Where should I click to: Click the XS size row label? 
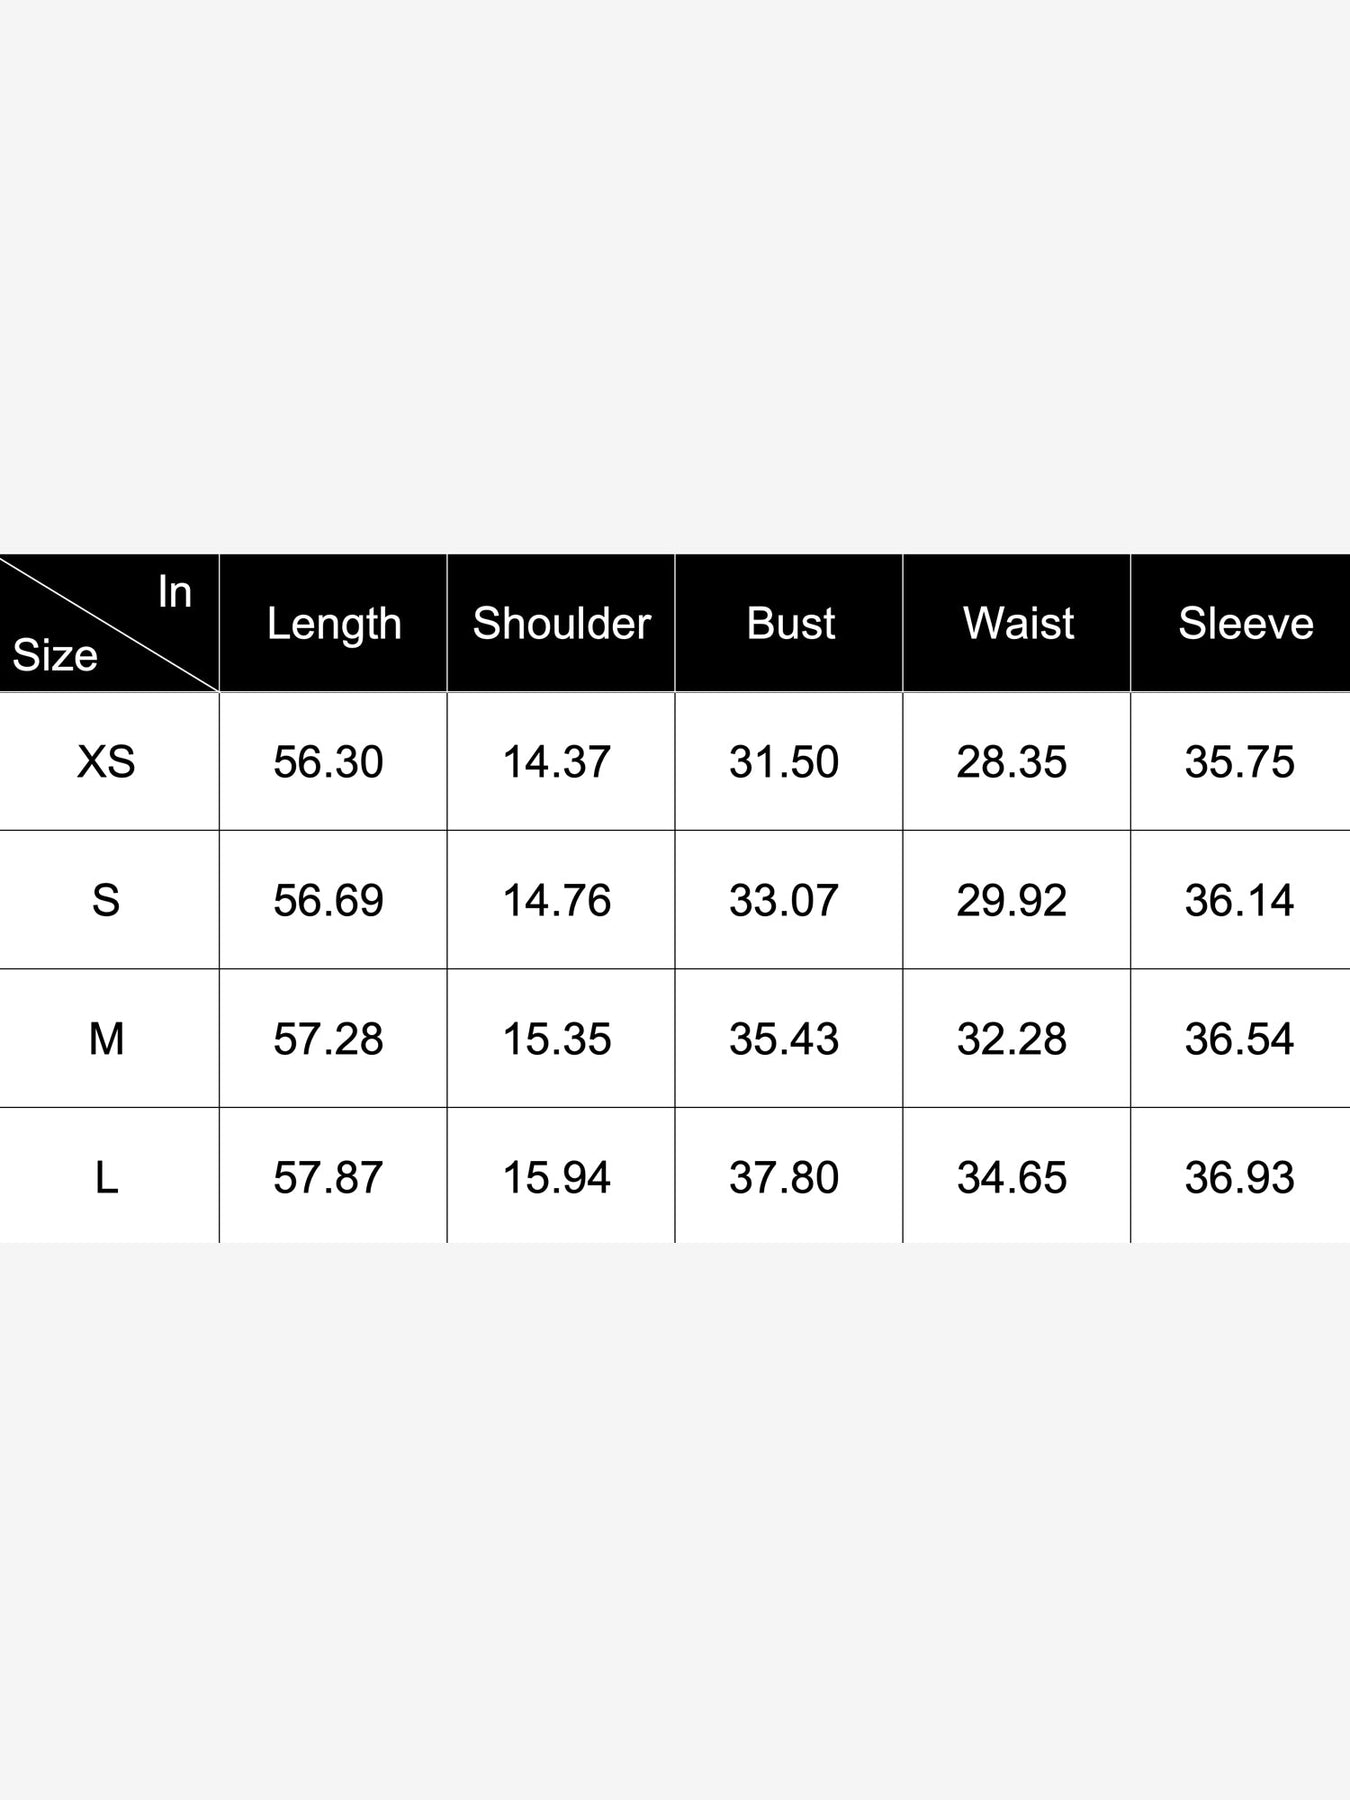[106, 762]
